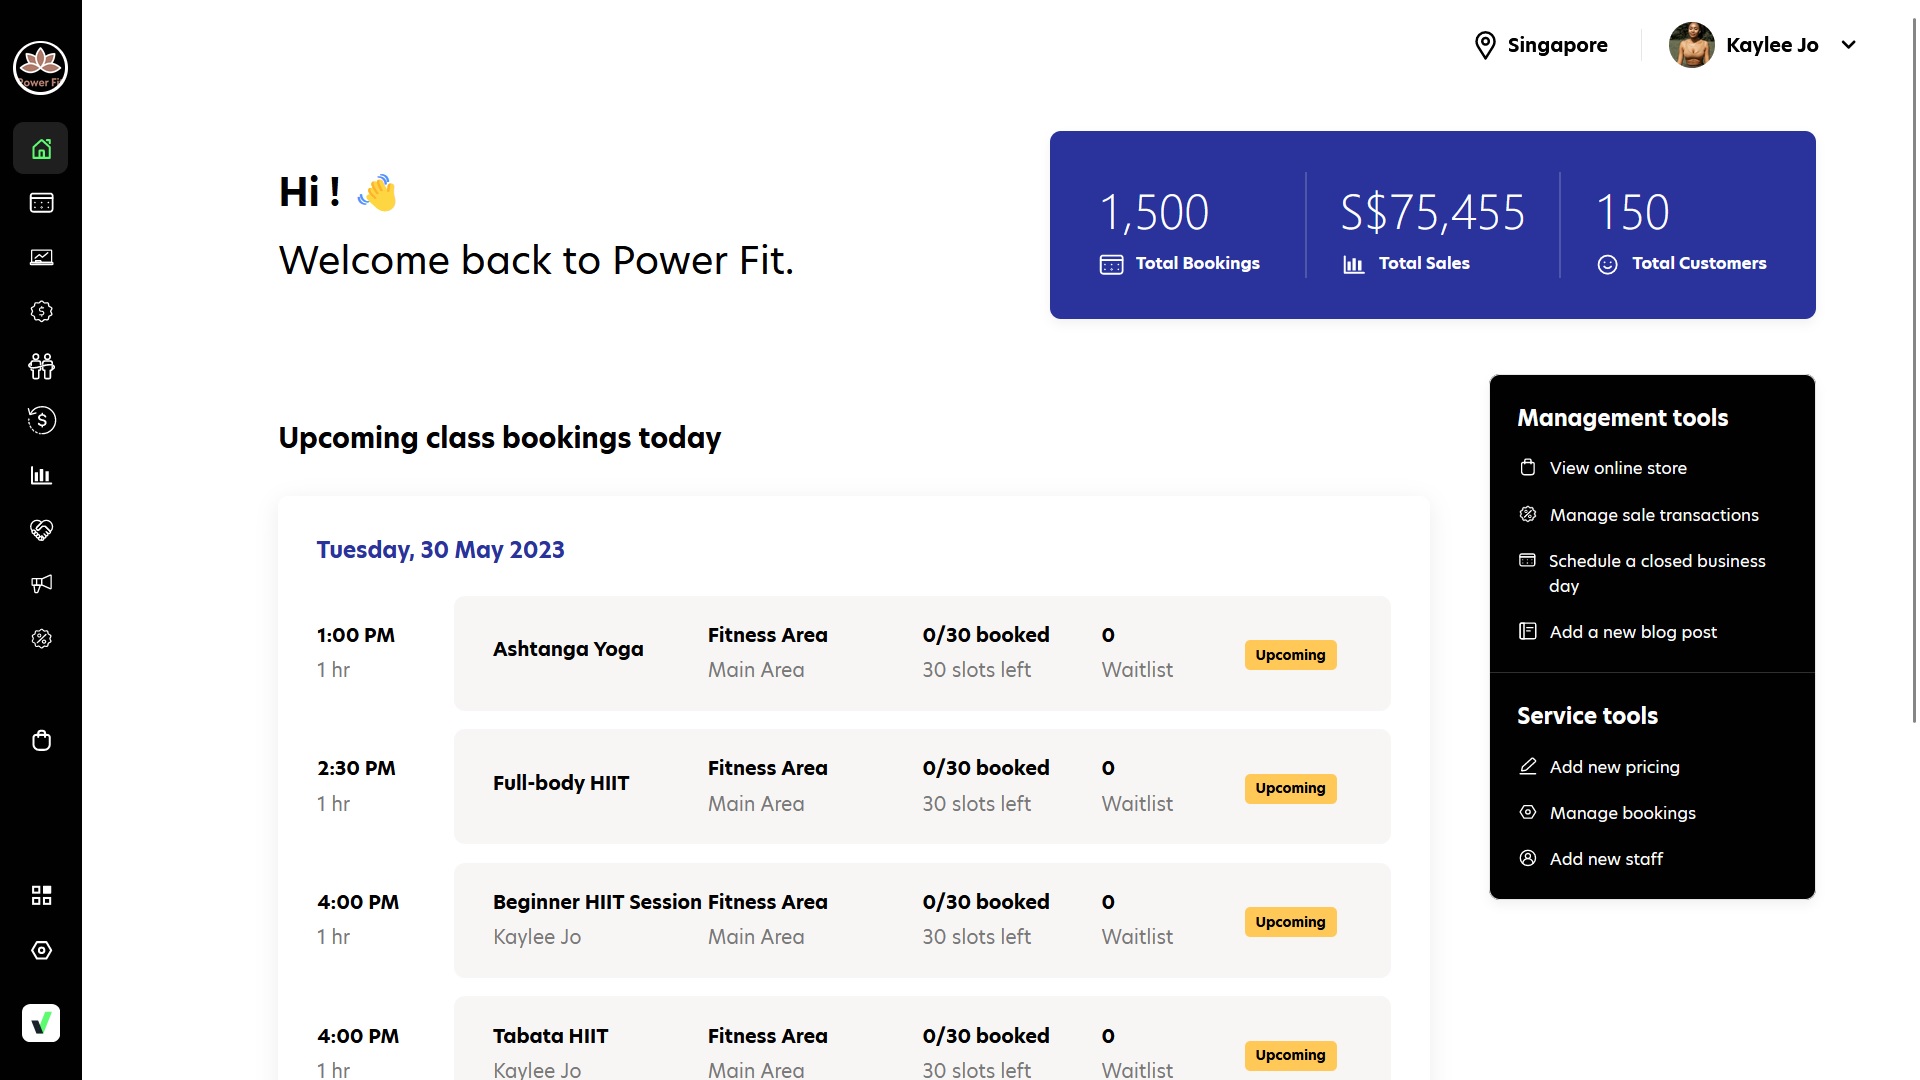The height and width of the screenshot is (1080, 1920).
Task: Open the apps grid icon in sidebar
Action: tap(41, 895)
